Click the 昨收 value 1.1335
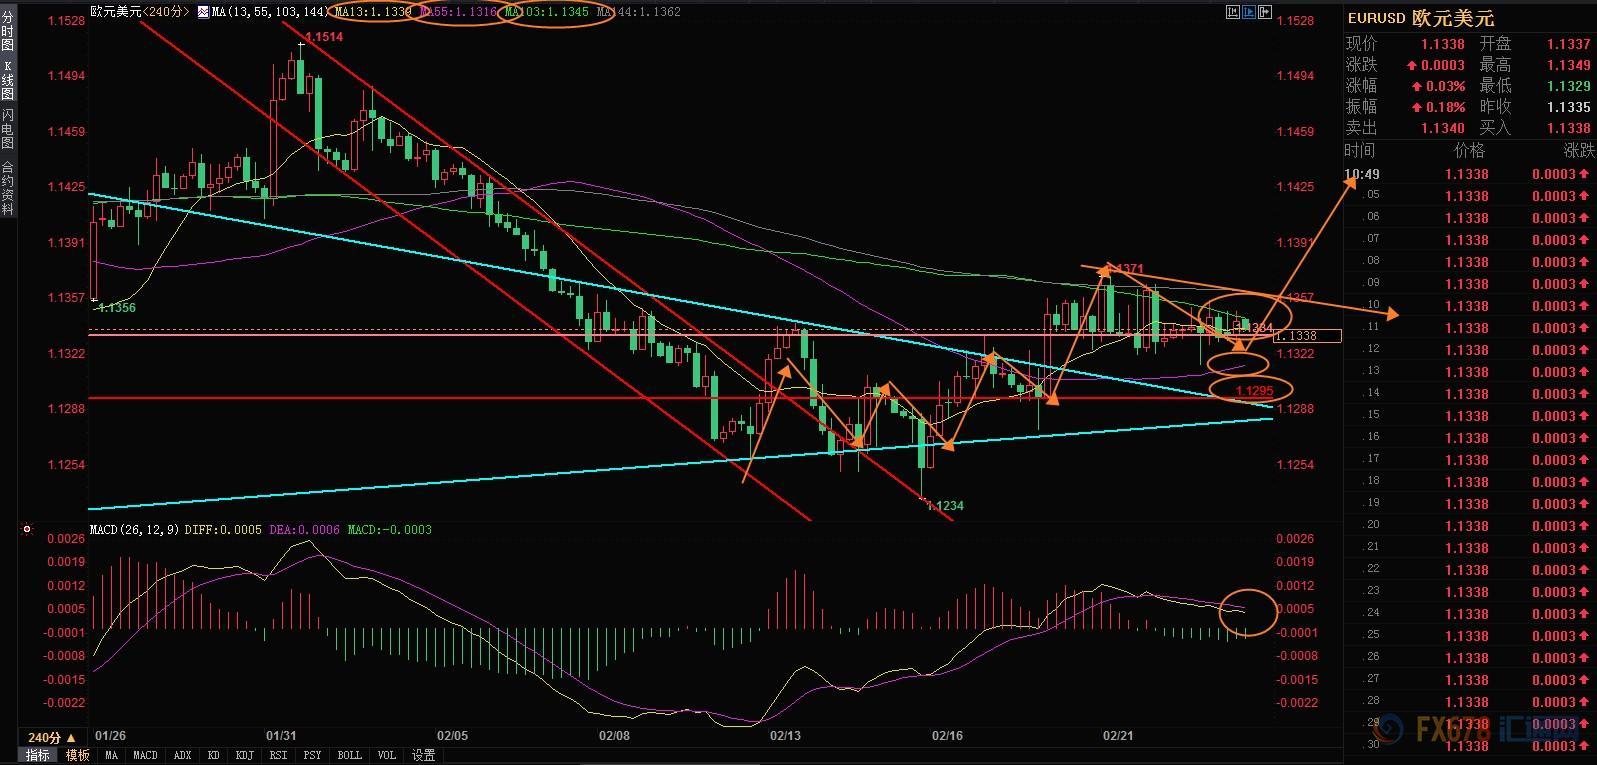 click(1568, 107)
